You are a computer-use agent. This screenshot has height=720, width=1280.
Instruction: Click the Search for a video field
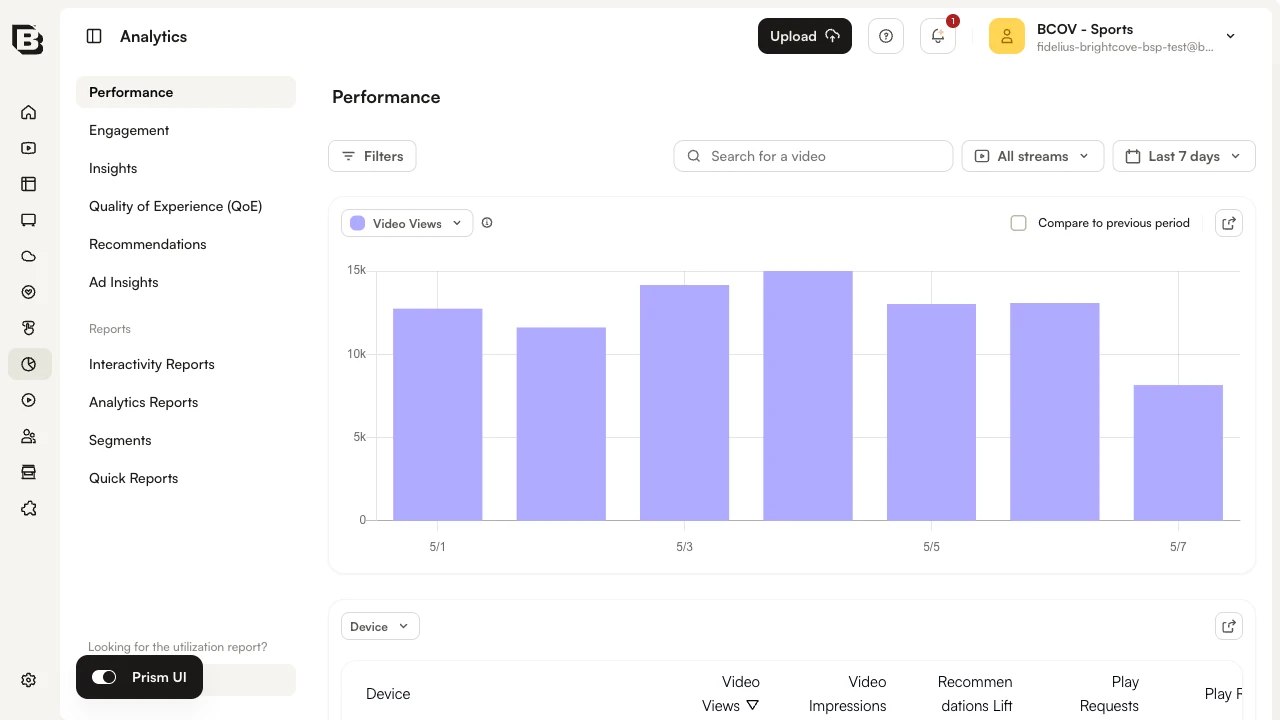pos(813,156)
